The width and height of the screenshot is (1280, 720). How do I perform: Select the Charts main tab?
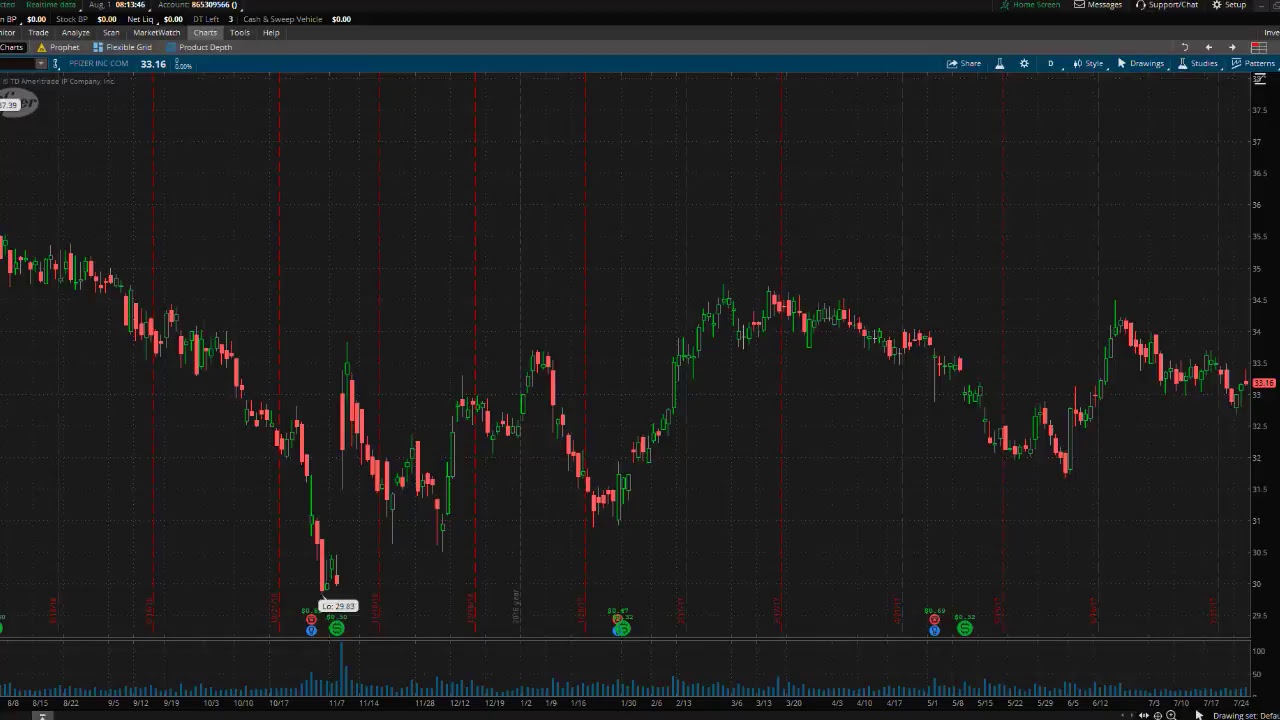pyautogui.click(x=205, y=33)
